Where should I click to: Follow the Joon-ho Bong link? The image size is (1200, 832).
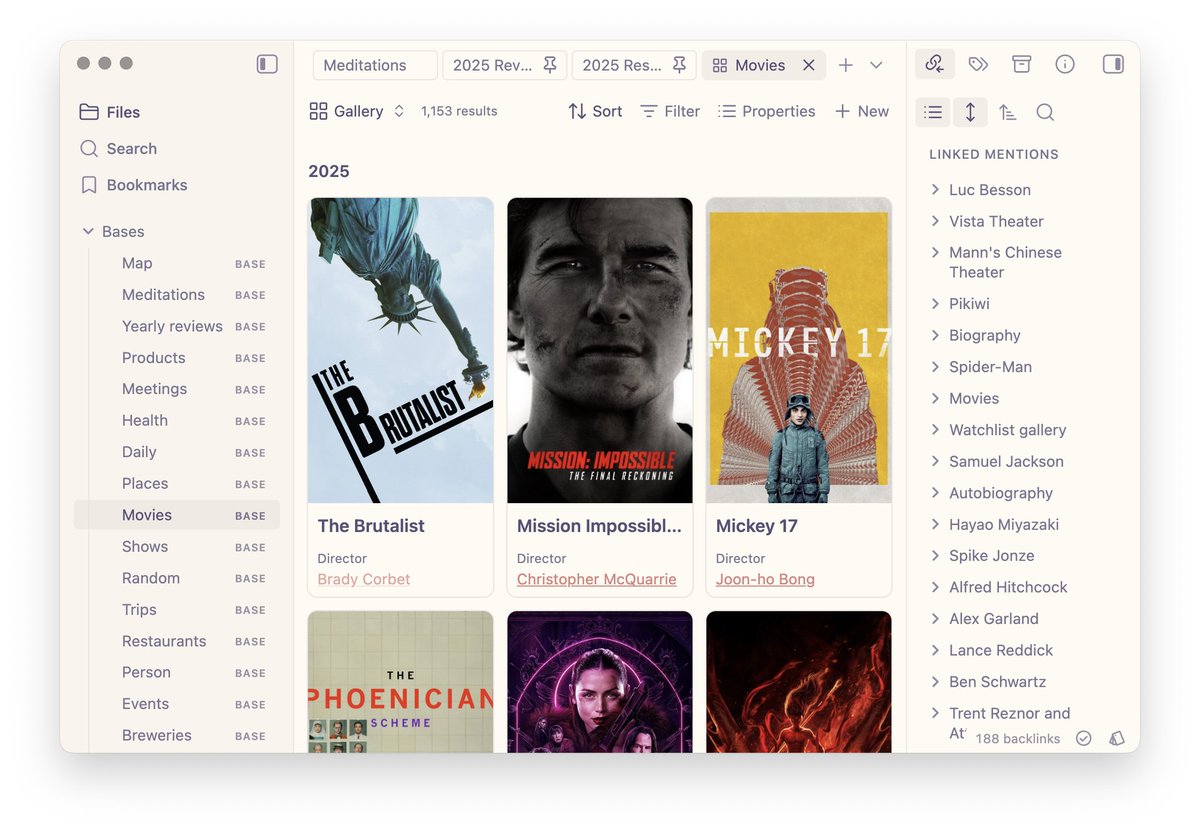765,579
